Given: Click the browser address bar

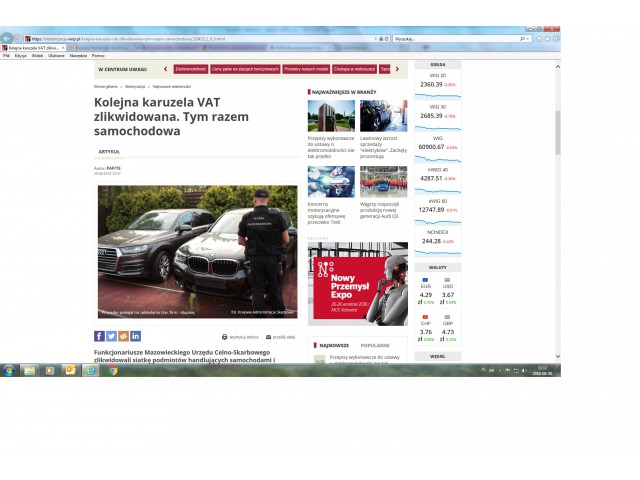Looking at the screenshot, I should 200,38.
